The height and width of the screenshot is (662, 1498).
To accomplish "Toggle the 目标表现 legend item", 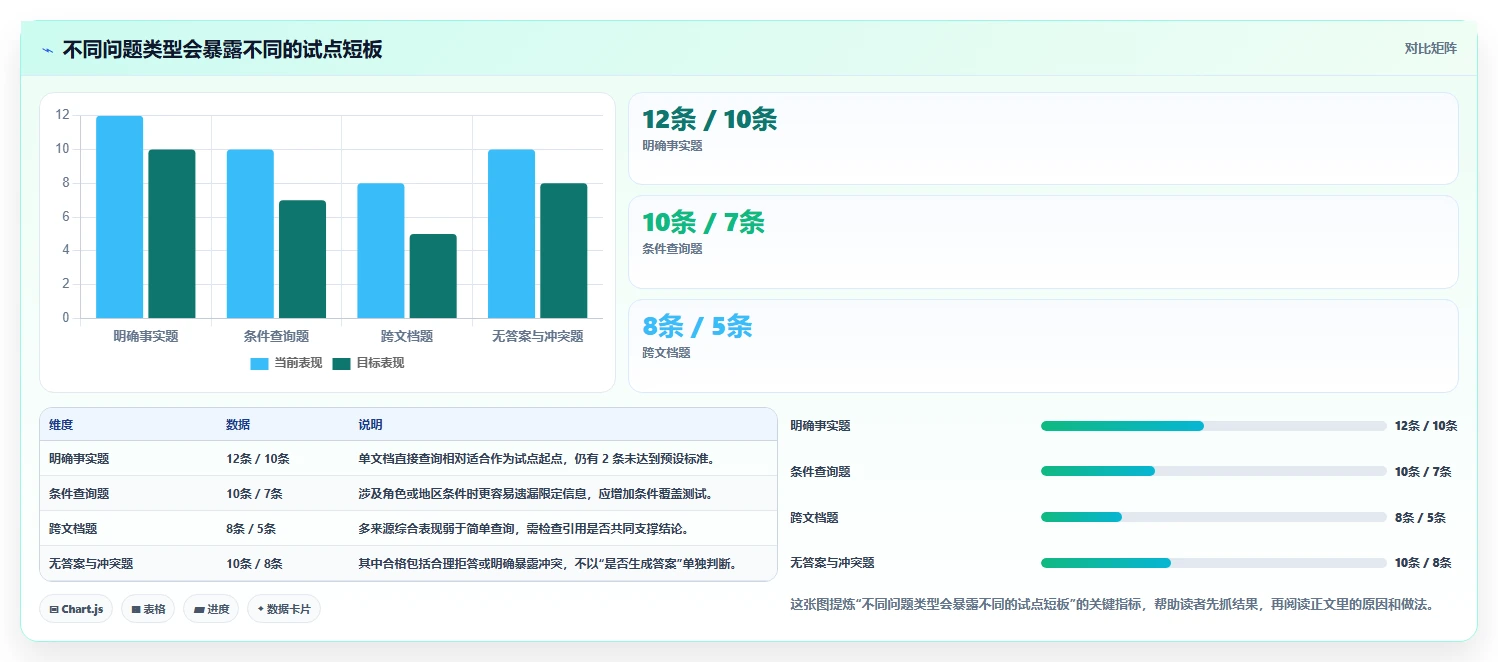I will coord(368,363).
